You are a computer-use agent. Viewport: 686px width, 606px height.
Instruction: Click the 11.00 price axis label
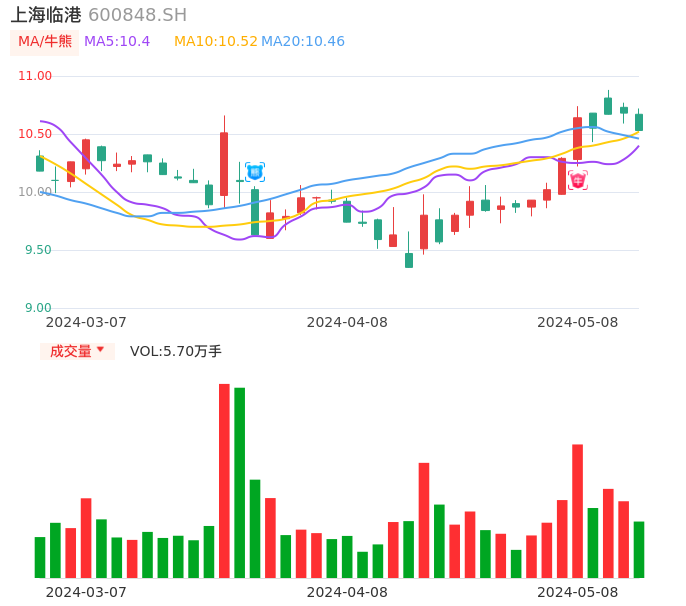[x=35, y=76]
